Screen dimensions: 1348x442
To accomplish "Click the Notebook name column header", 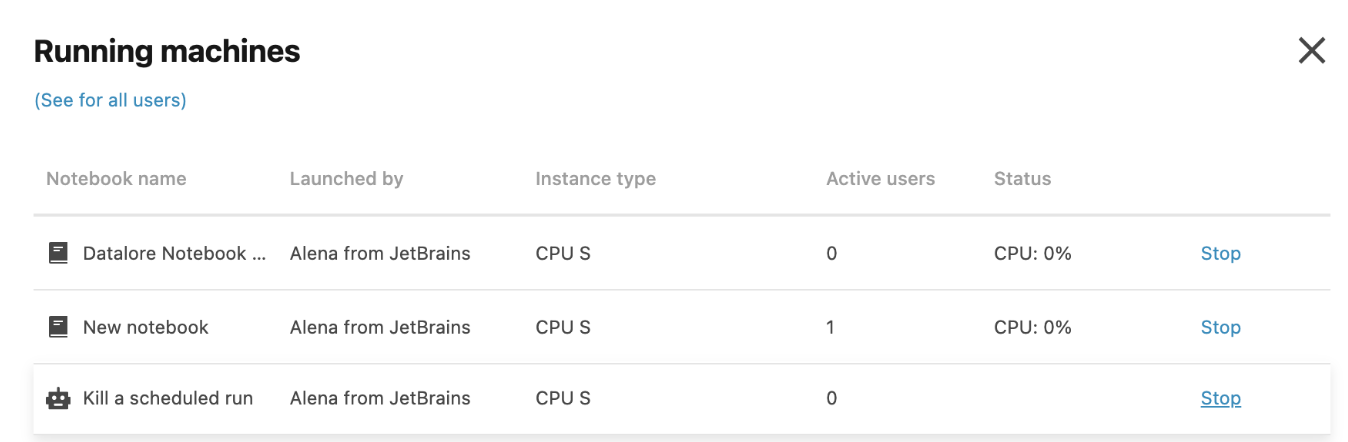I will (116, 179).
